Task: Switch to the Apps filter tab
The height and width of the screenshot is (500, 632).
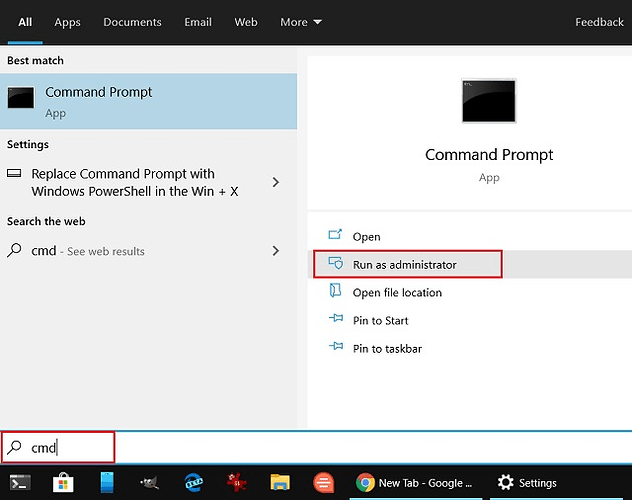Action: [x=67, y=22]
